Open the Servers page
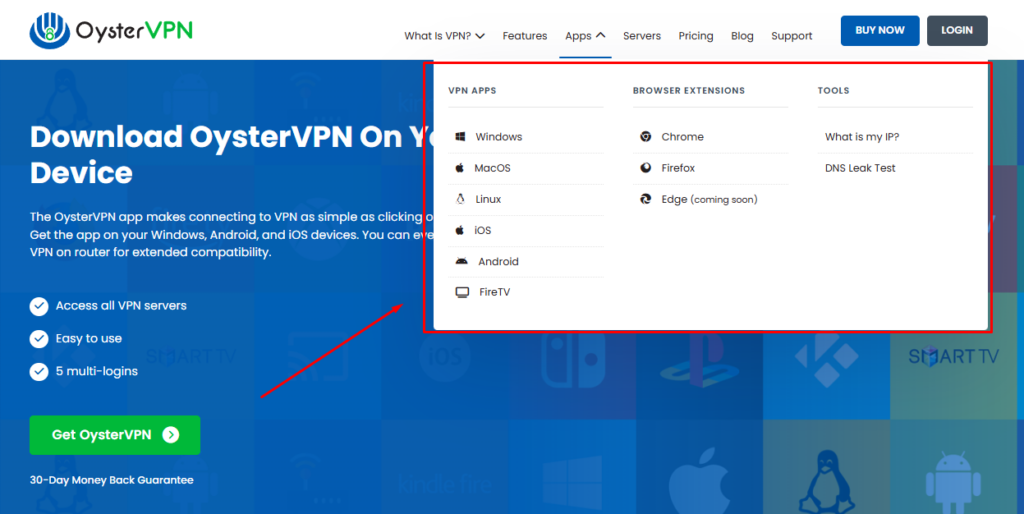Image resolution: width=1024 pixels, height=514 pixels. (x=642, y=36)
